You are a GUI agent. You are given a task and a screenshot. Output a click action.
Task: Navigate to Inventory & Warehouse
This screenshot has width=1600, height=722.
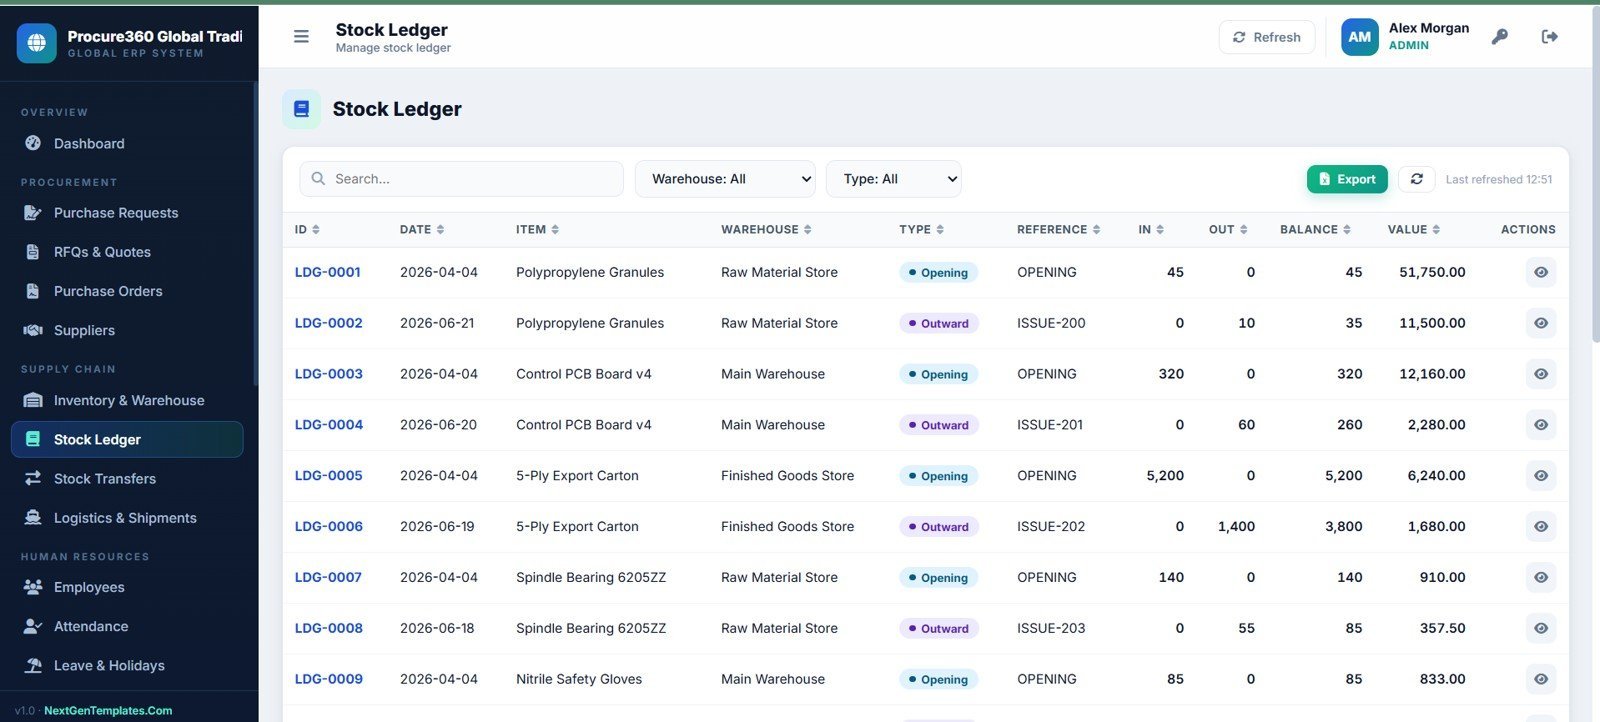pyautogui.click(x=127, y=400)
